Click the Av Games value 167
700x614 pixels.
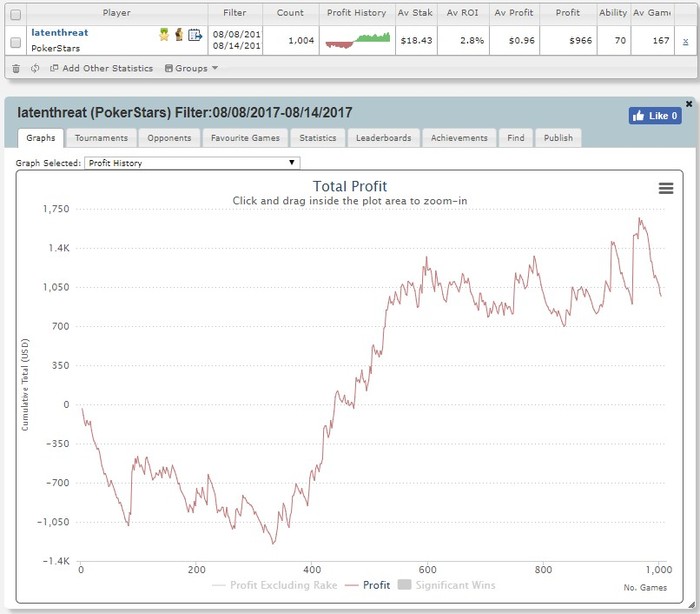[661, 41]
